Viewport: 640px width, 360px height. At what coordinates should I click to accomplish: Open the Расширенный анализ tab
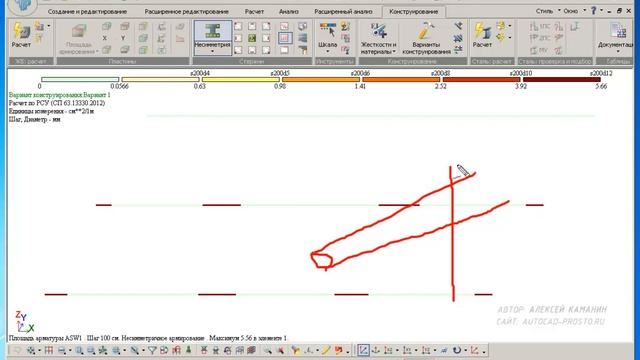tap(343, 11)
